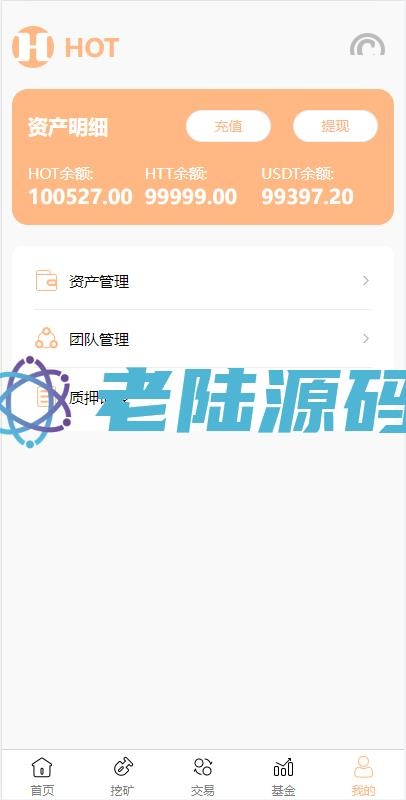Expand 团队管理 using its right chevron
Image resolution: width=406 pixels, height=800 pixels.
[x=366, y=338]
